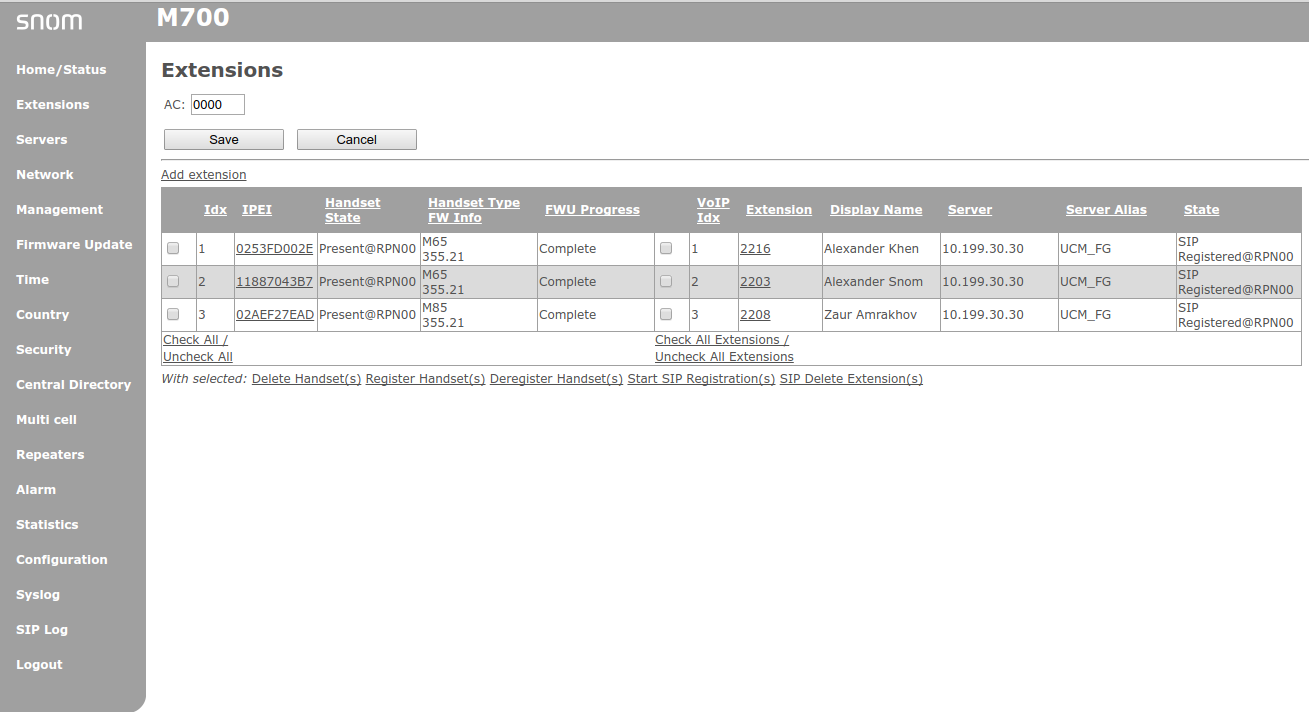Open Home/Status page
1309x718 pixels.
[61, 70]
